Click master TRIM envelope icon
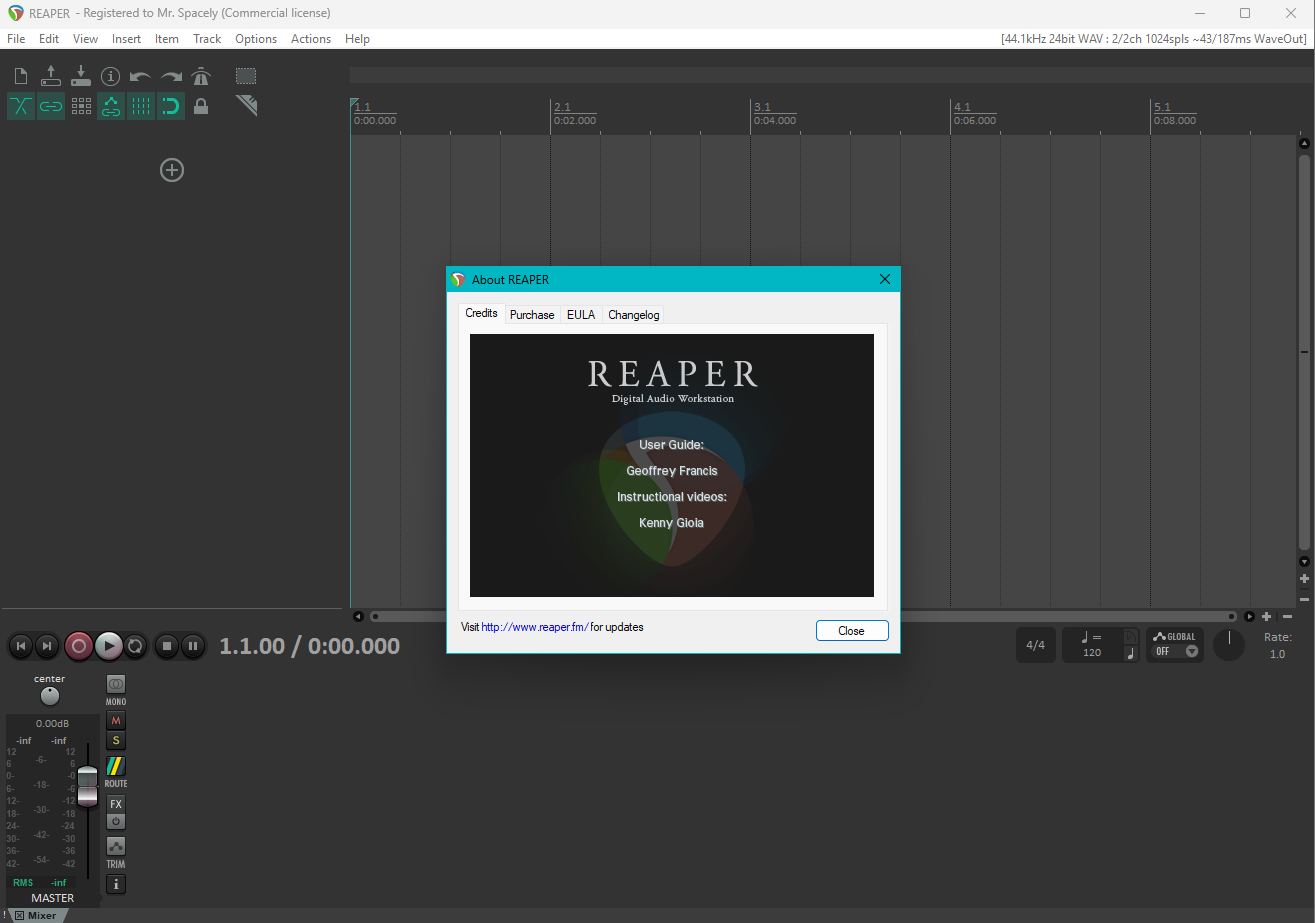Screen dimensions: 1315x923 (116, 846)
